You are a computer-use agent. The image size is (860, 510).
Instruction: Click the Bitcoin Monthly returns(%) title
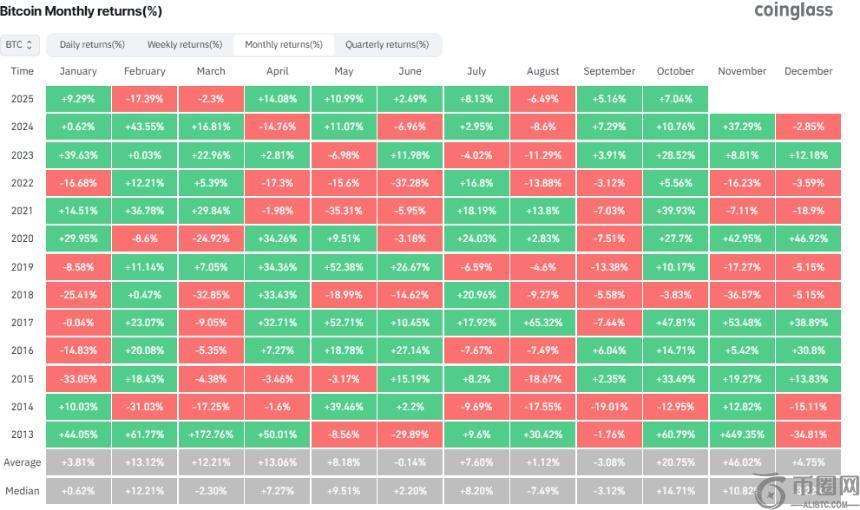tap(81, 11)
